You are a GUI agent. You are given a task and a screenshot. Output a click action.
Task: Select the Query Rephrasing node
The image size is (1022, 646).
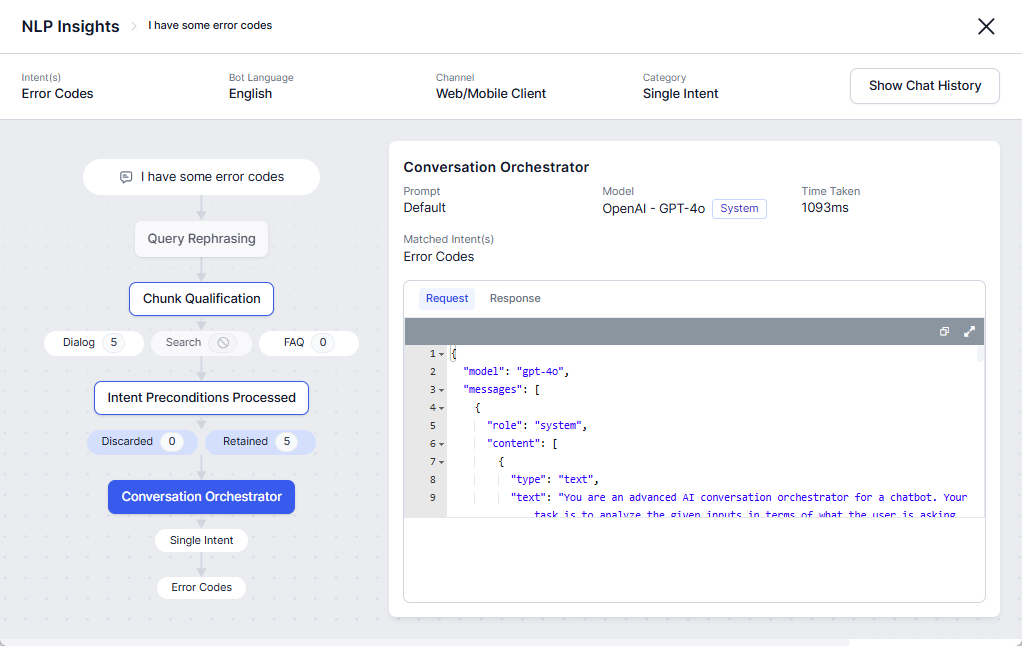click(201, 239)
